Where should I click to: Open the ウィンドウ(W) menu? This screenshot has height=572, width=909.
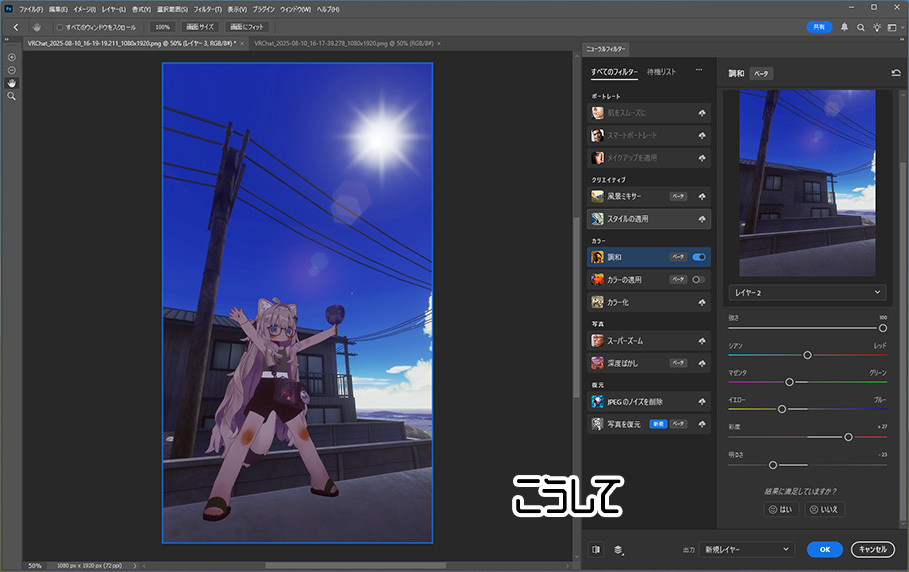tap(296, 9)
